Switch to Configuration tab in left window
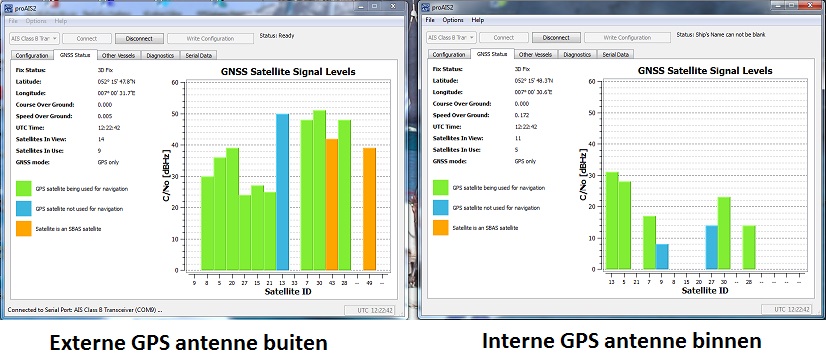The width and height of the screenshot is (826, 364). click(x=32, y=55)
